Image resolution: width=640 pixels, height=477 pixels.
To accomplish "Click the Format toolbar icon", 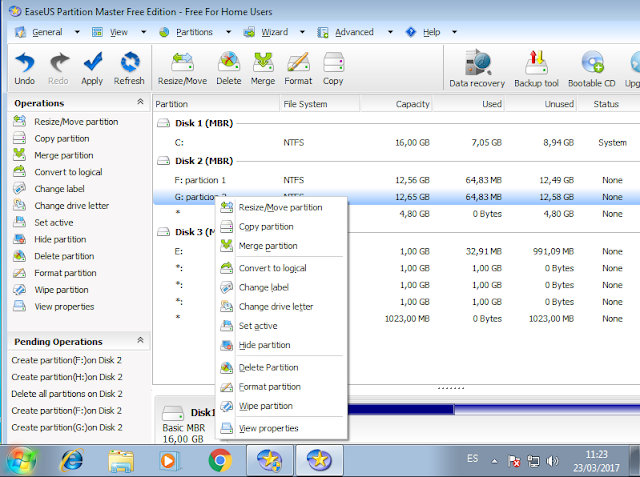I will (298, 69).
